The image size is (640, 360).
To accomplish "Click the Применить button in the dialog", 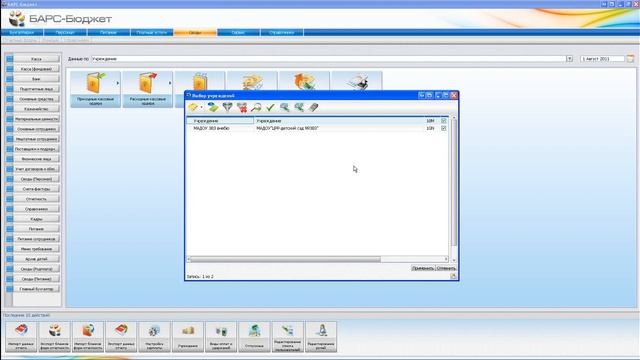I will pyautogui.click(x=423, y=268).
